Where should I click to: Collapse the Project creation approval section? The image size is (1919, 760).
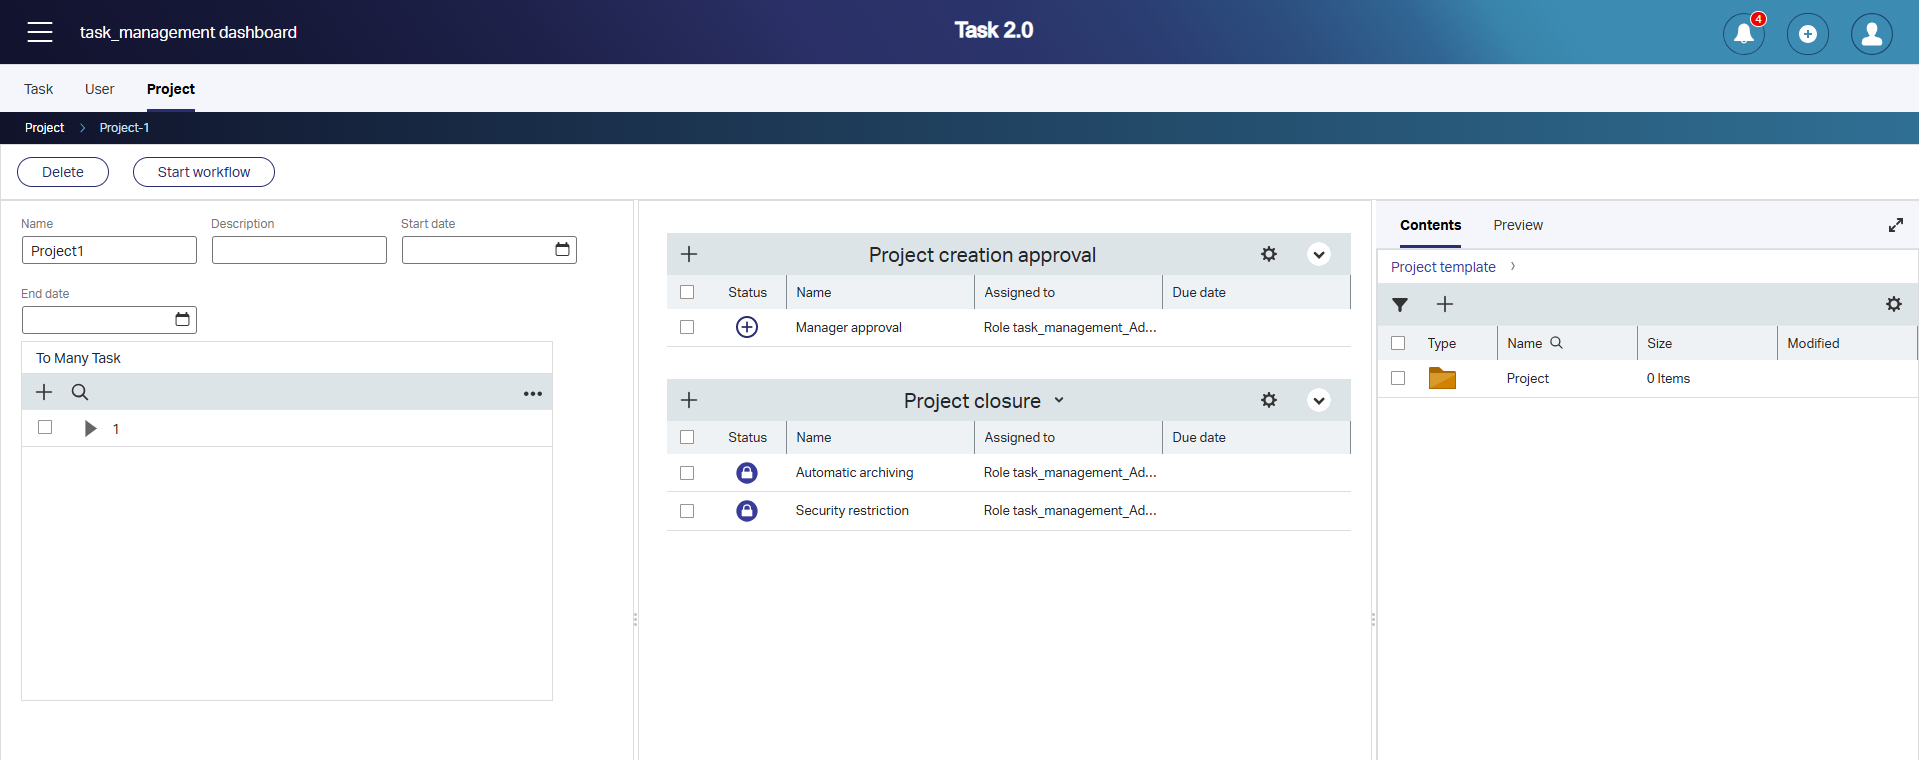pos(1318,254)
